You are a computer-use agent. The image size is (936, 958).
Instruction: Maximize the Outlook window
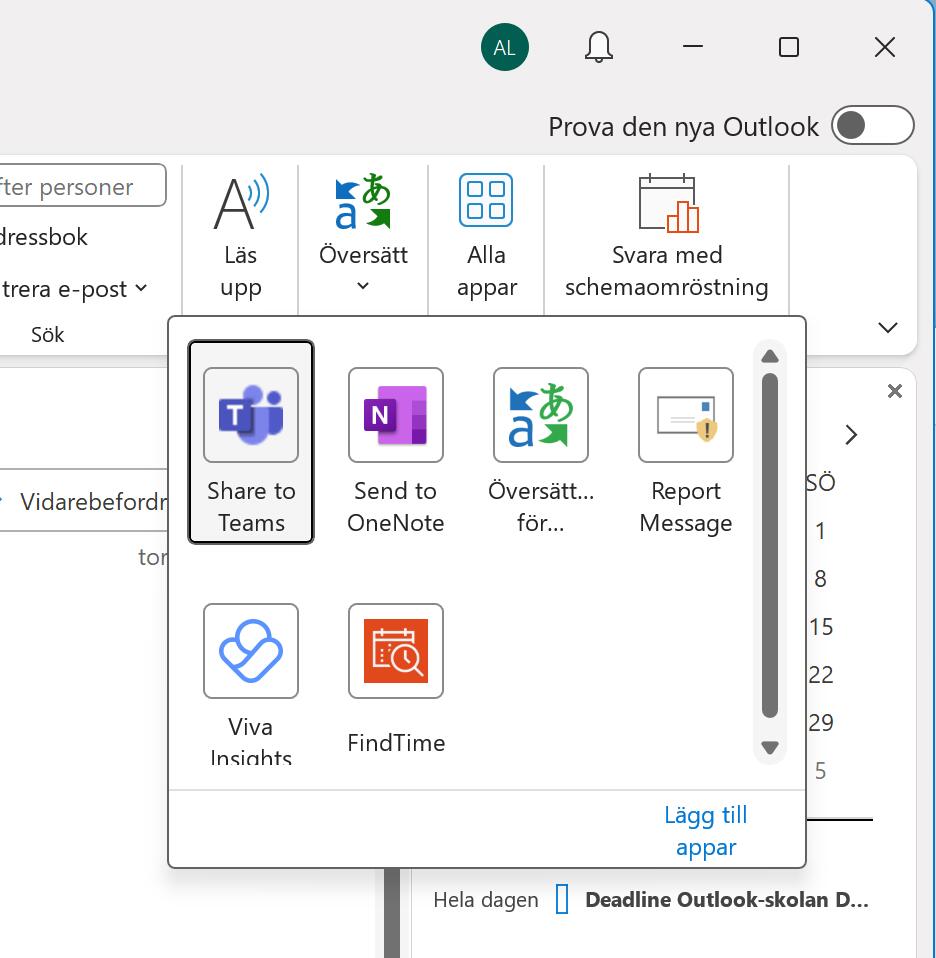pos(789,47)
